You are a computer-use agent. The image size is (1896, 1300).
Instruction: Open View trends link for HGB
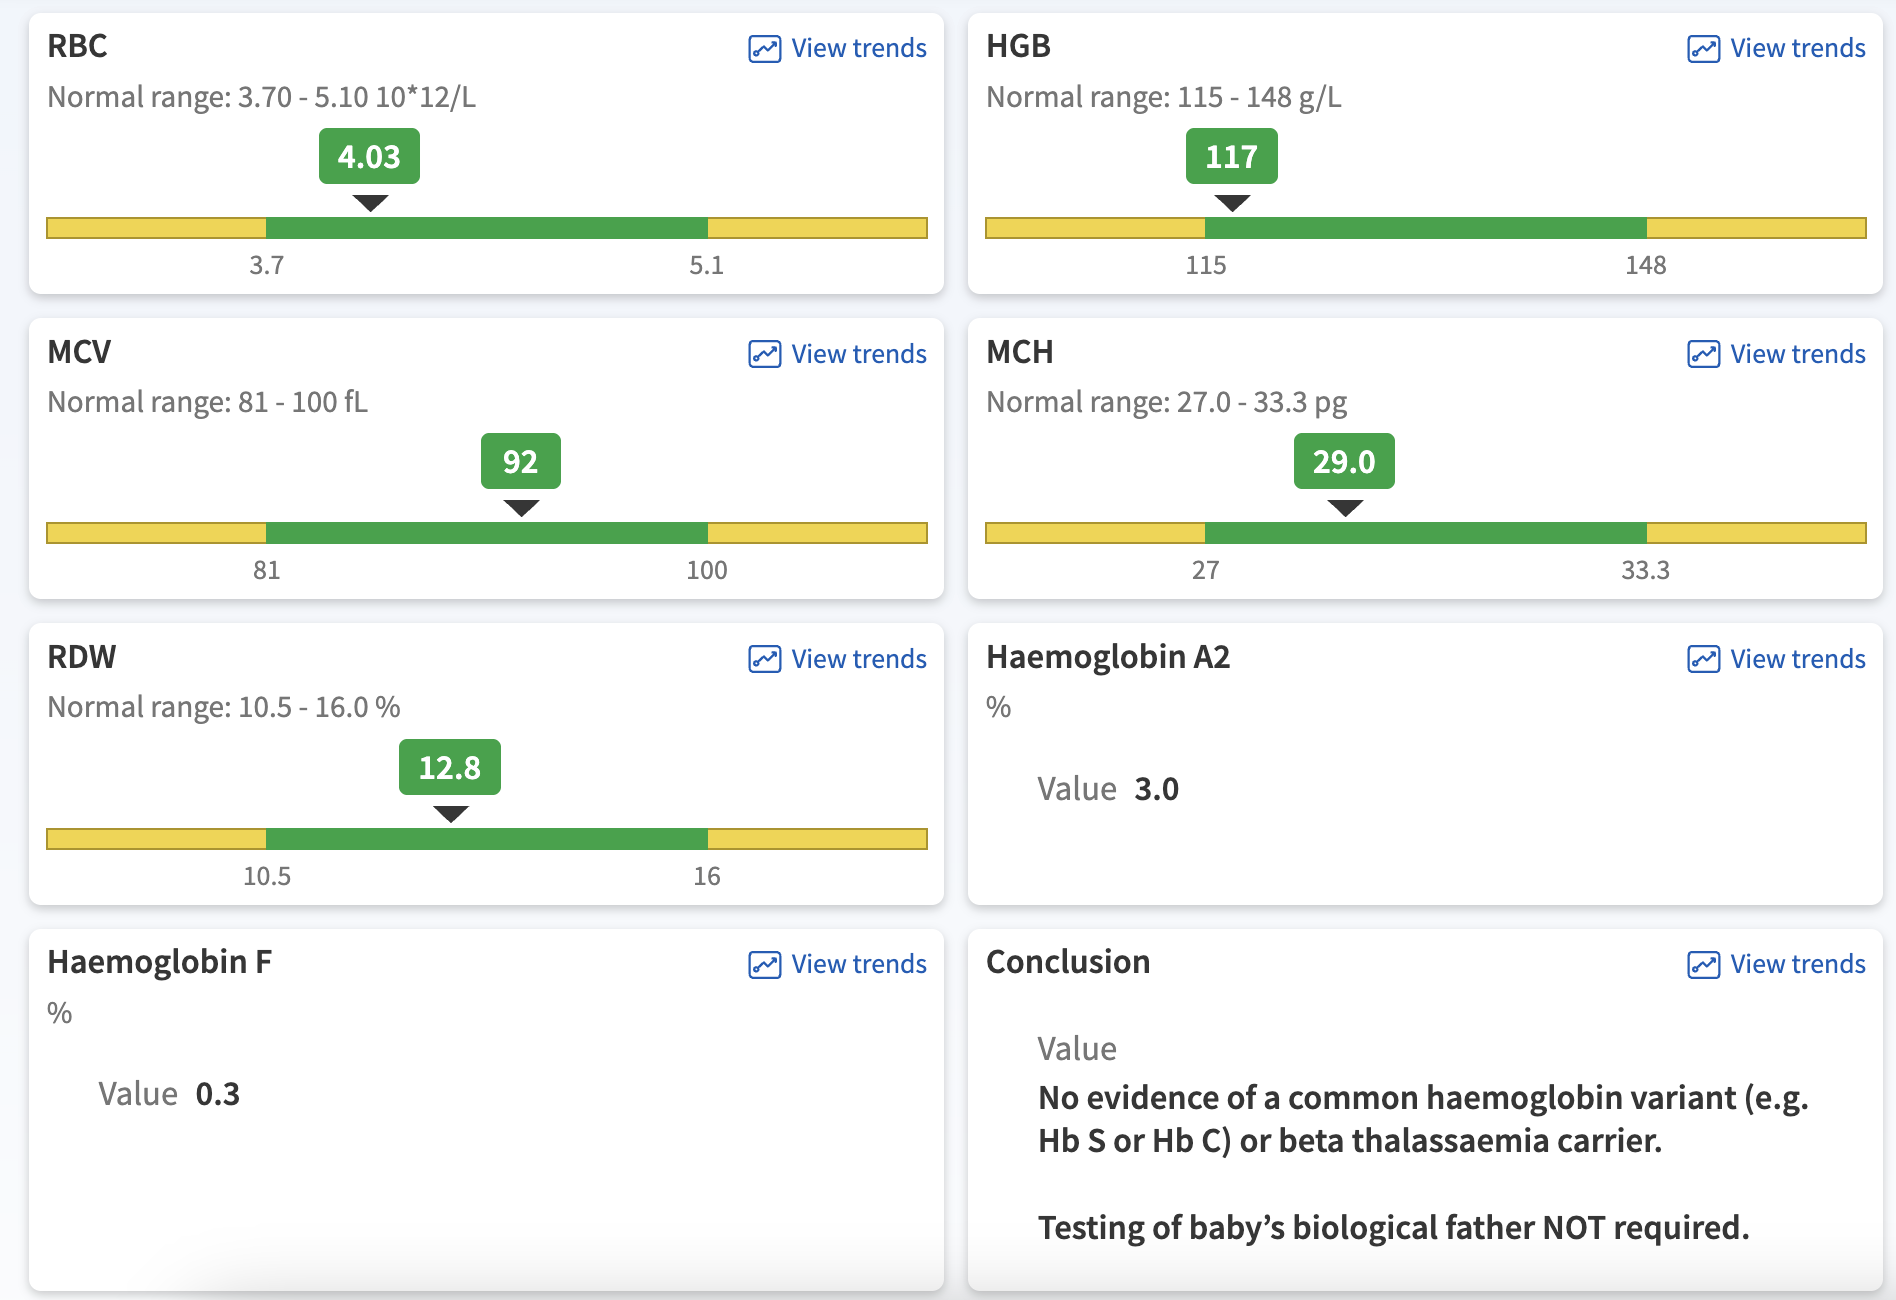tap(1797, 48)
